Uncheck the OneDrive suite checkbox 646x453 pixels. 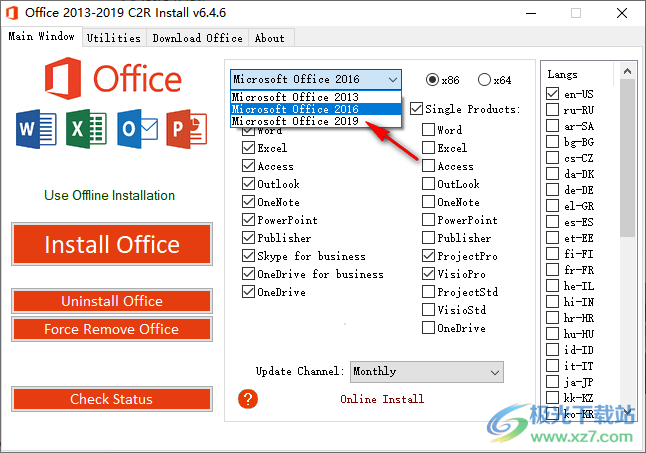(248, 292)
